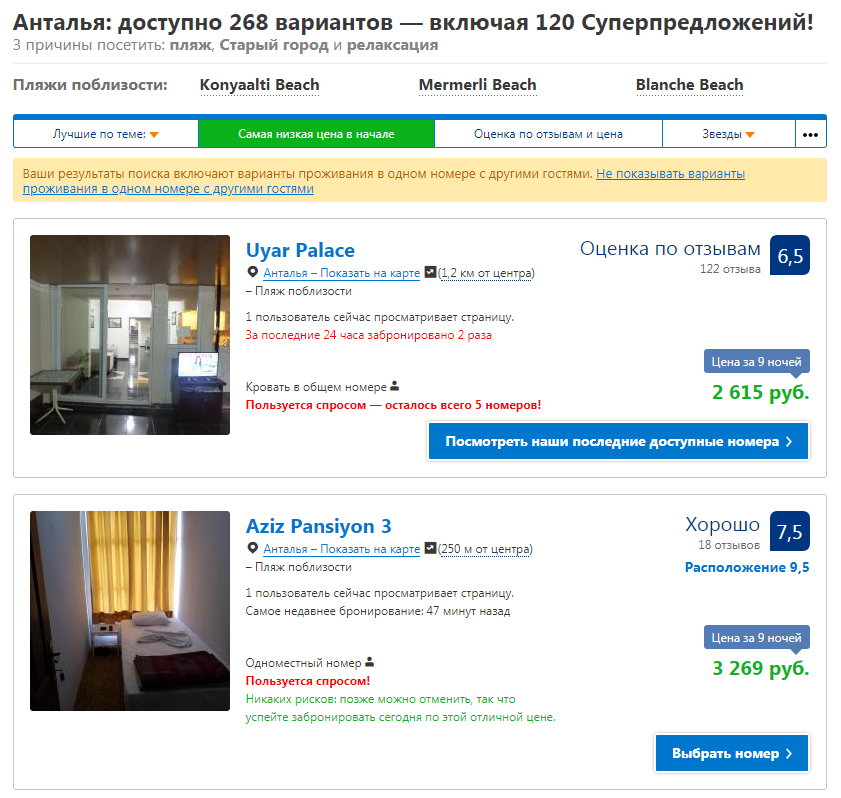Click the map checkmark icon after Aziz Pansiyon 3 location link
The image size is (841, 798).
click(430, 548)
